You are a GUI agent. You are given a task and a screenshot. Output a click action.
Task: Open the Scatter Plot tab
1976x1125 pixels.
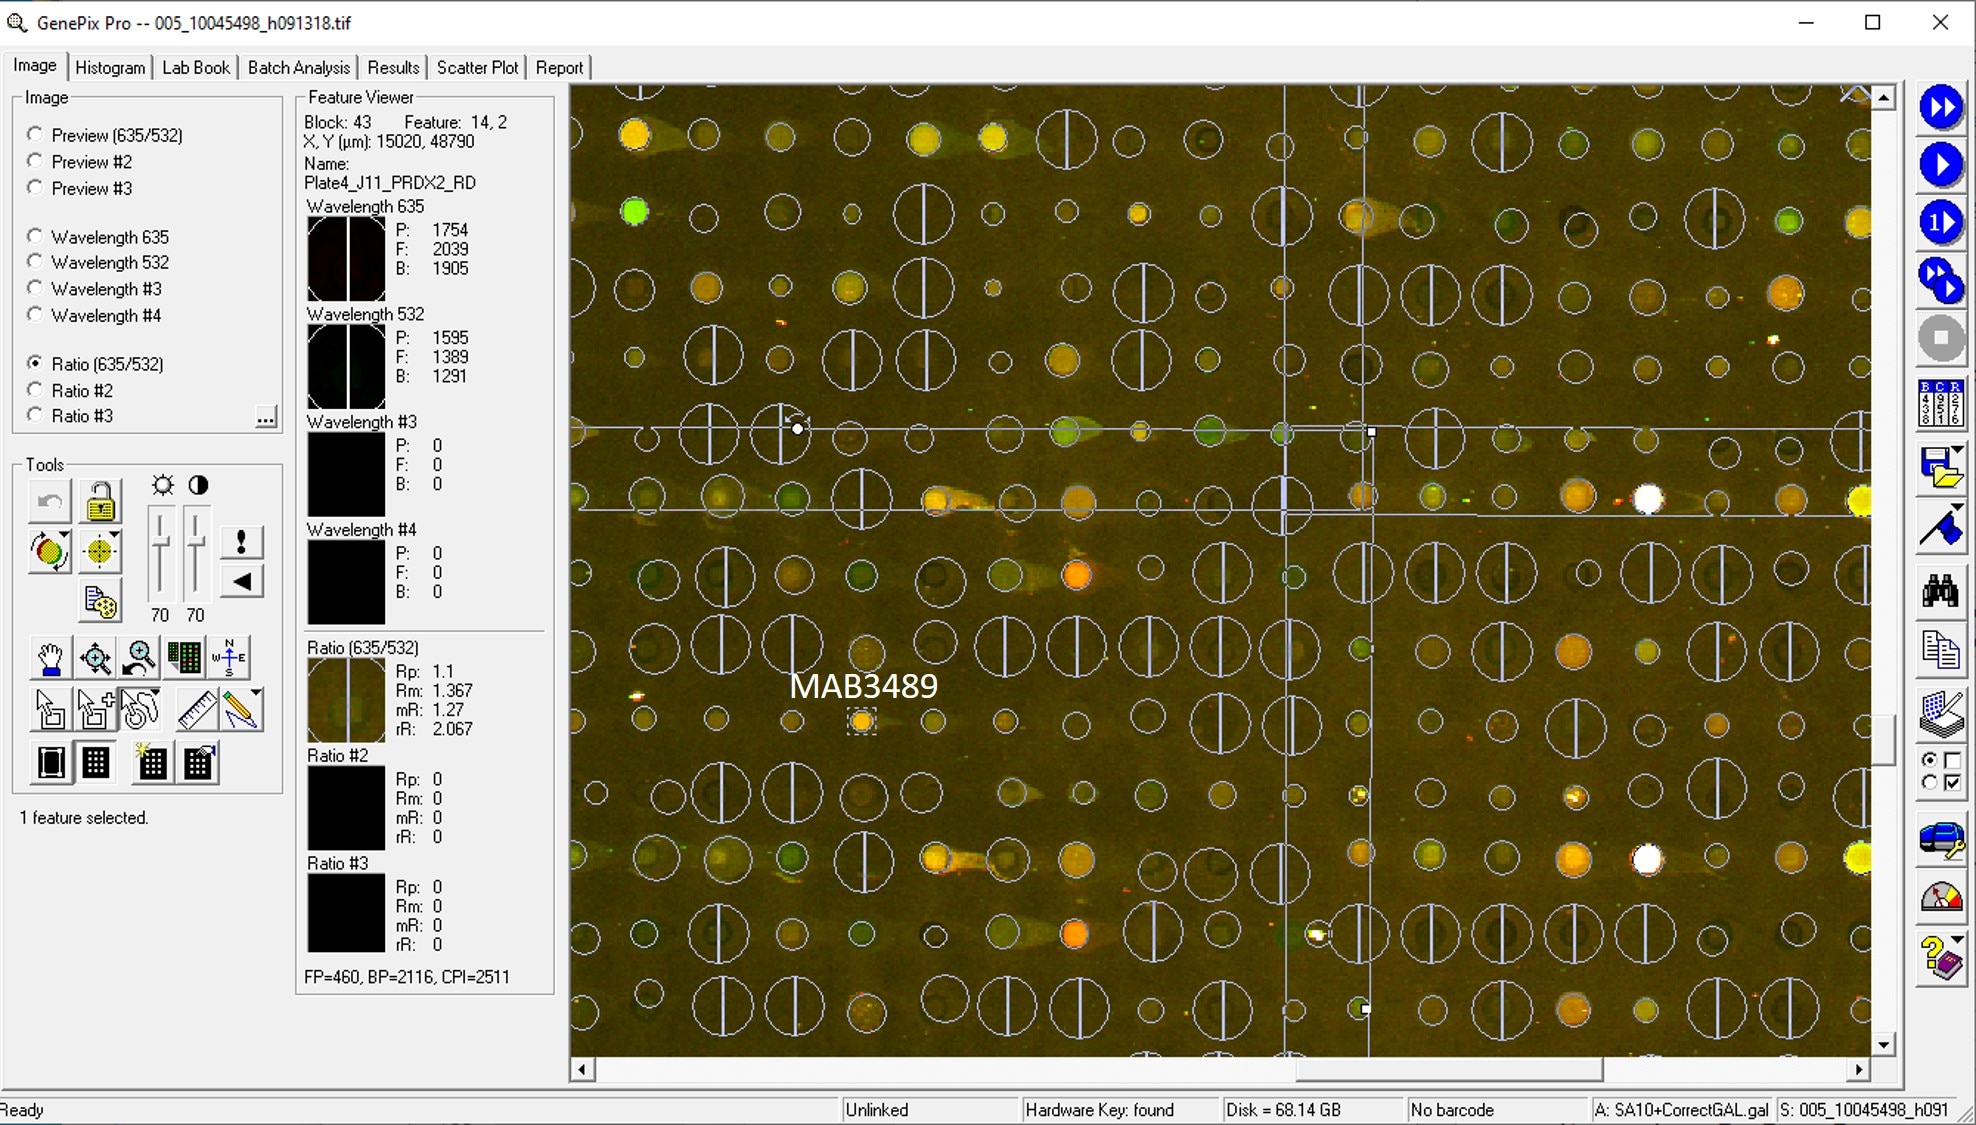click(x=477, y=67)
